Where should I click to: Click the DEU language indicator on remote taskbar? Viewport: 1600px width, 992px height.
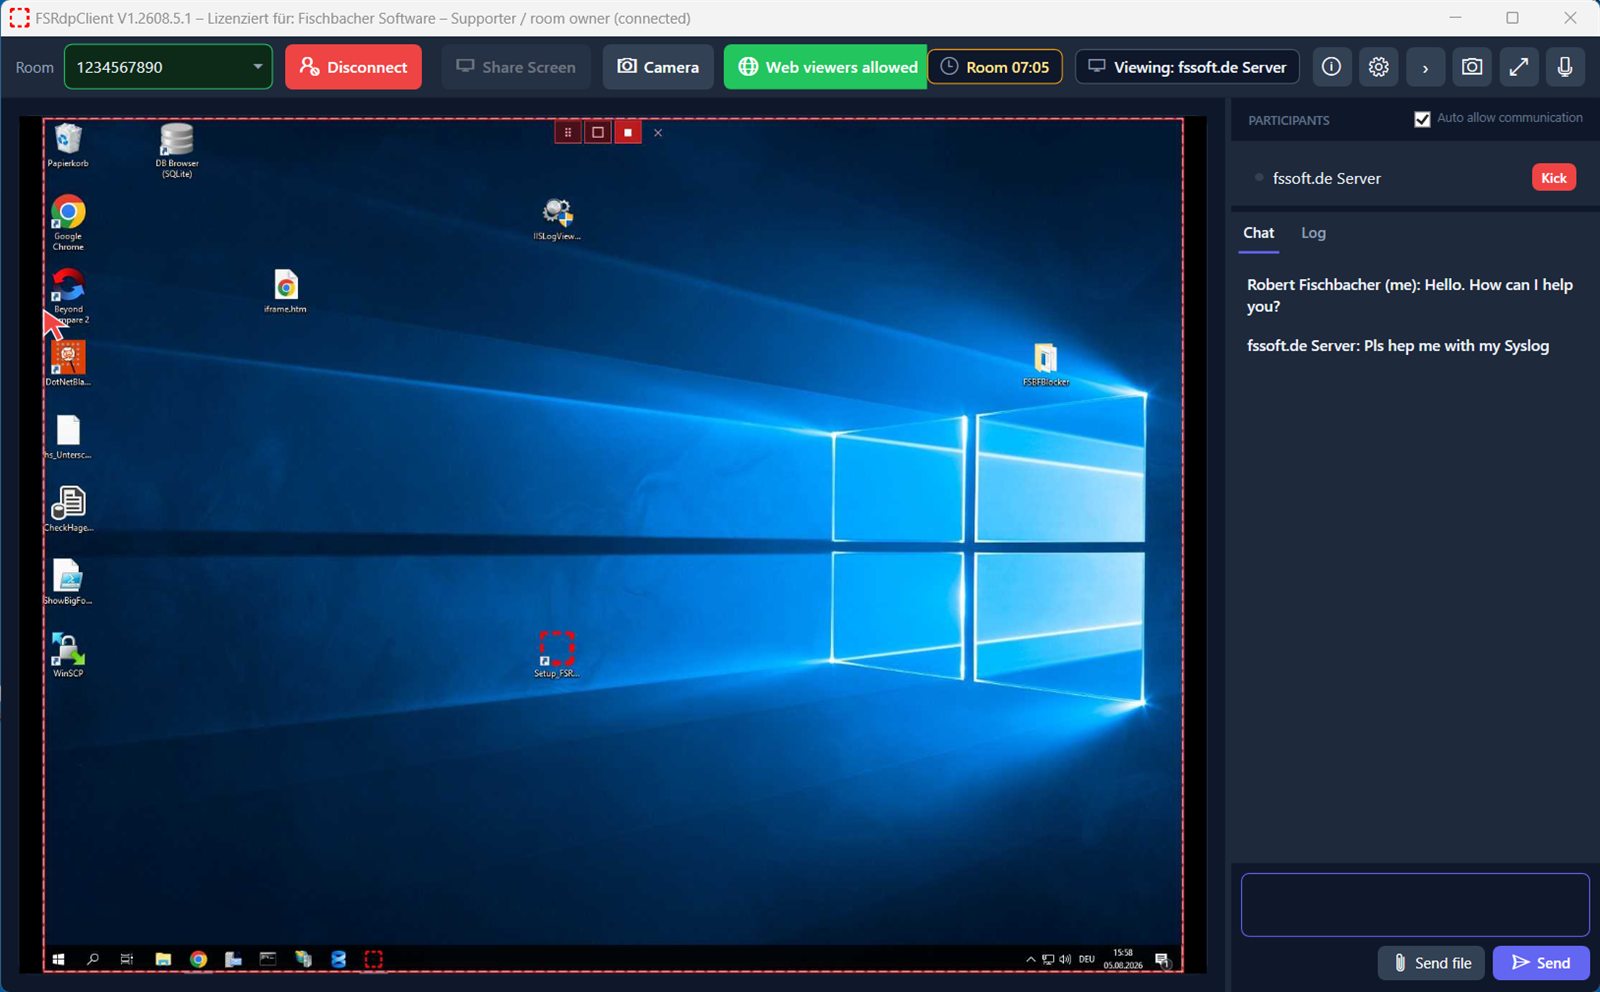click(1087, 959)
